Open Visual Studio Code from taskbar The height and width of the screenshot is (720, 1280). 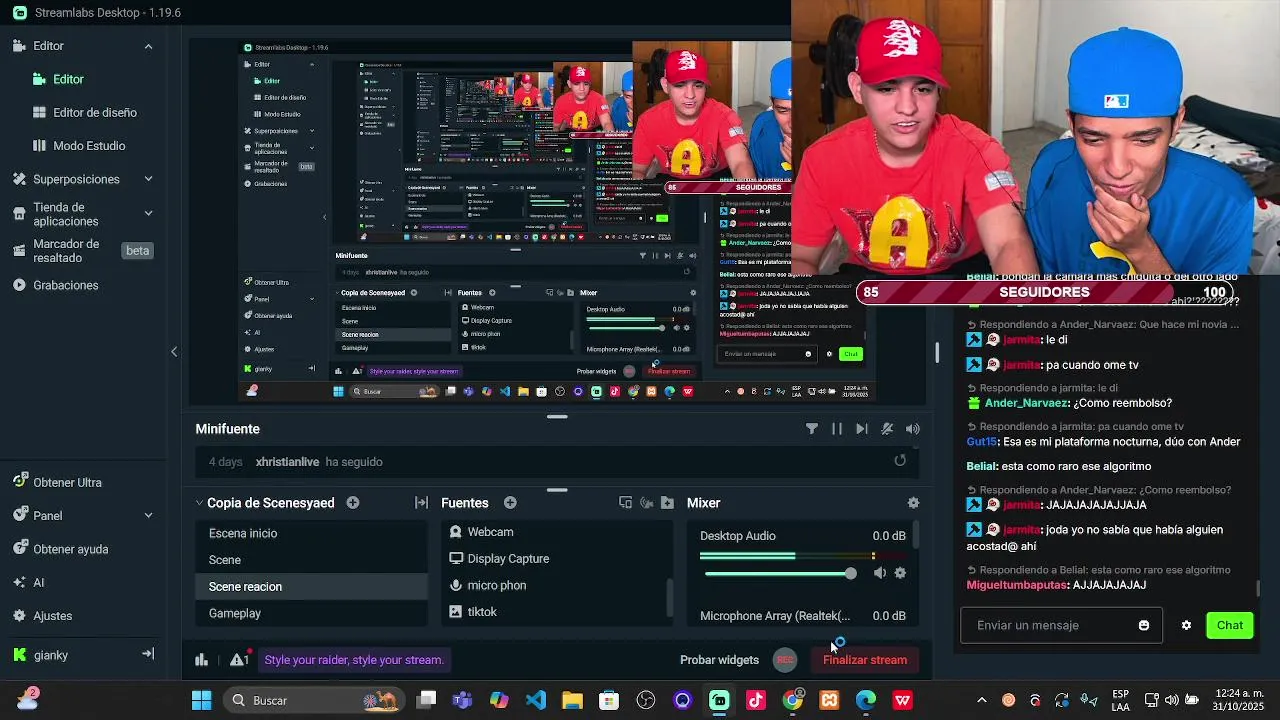536,700
